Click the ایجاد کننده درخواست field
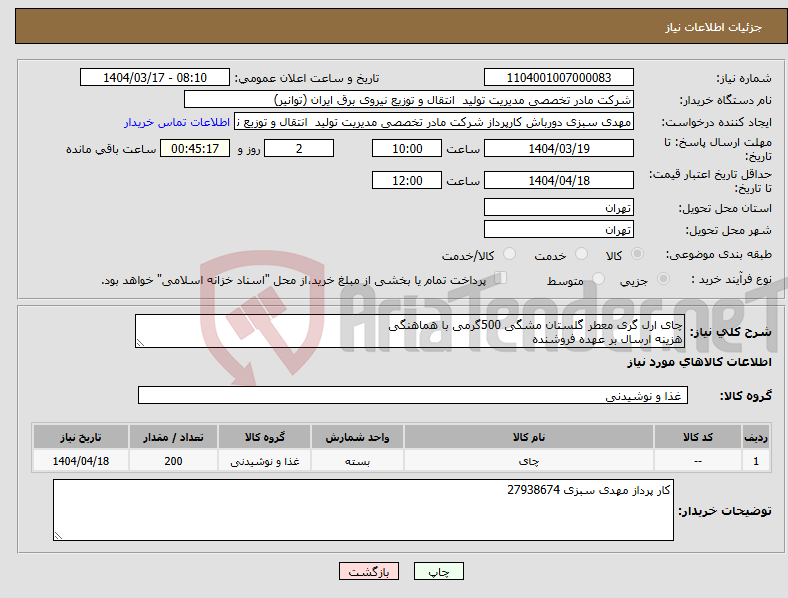 (434, 122)
